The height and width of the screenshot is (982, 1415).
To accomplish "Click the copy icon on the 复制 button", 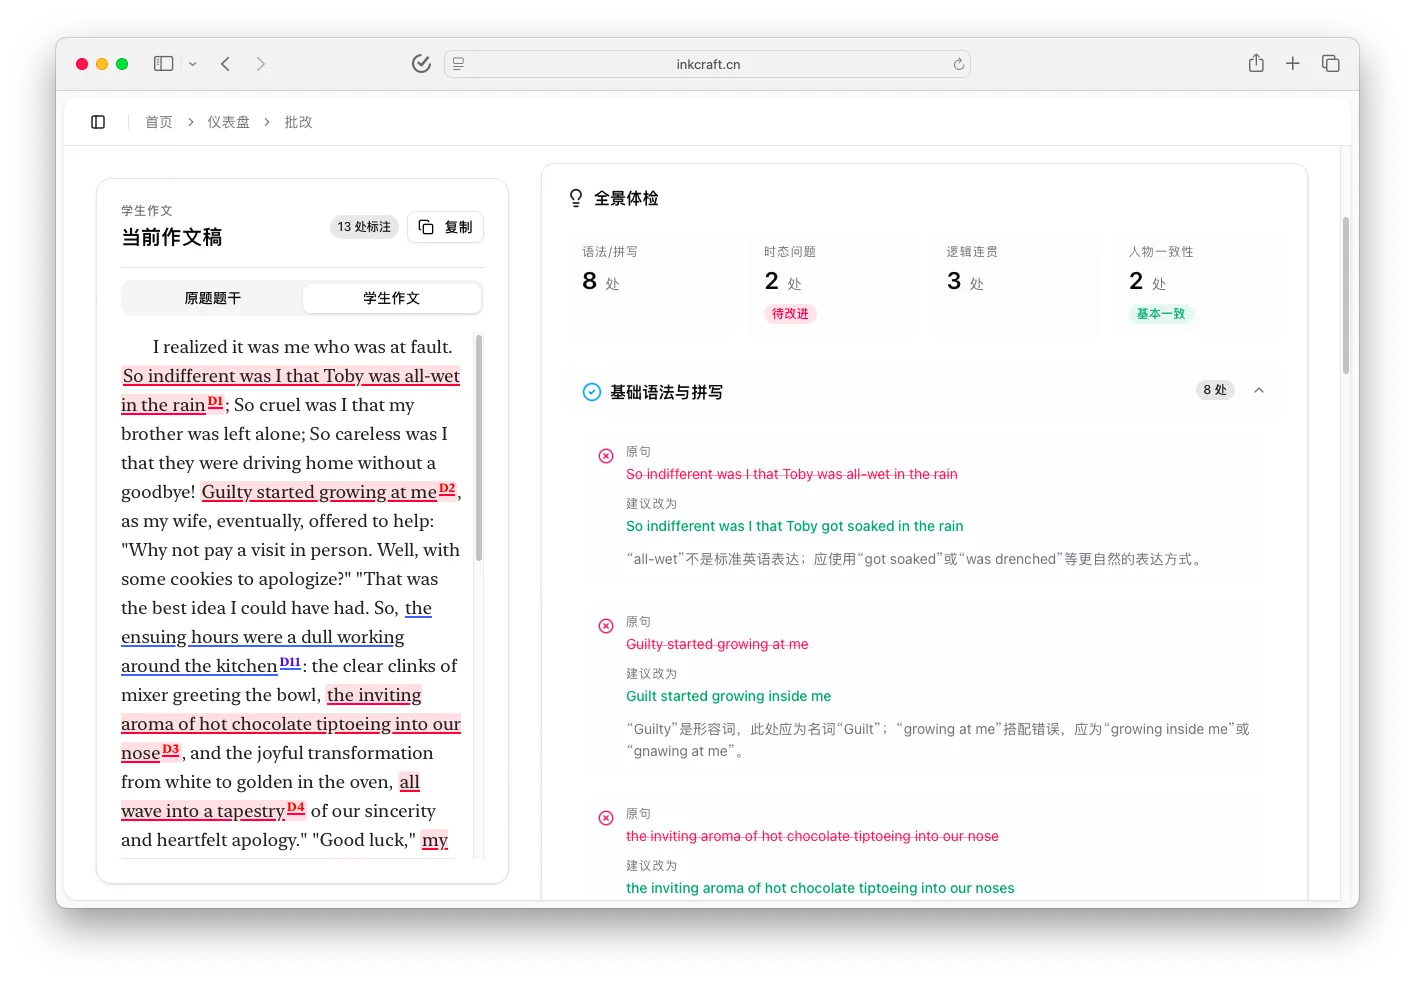I will (426, 227).
